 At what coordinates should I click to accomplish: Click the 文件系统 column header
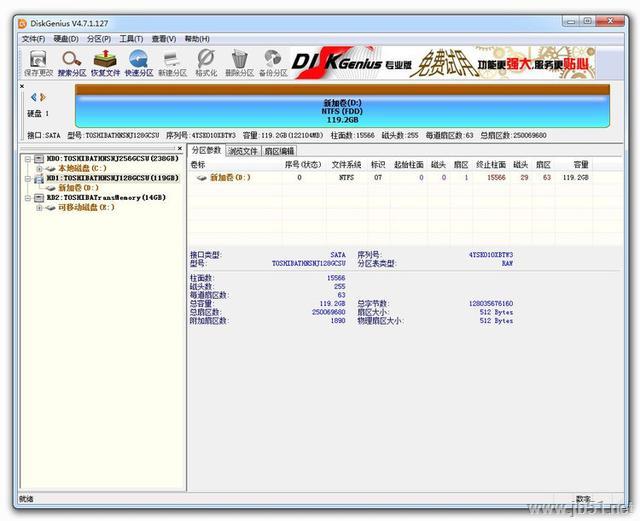pyautogui.click(x=347, y=165)
